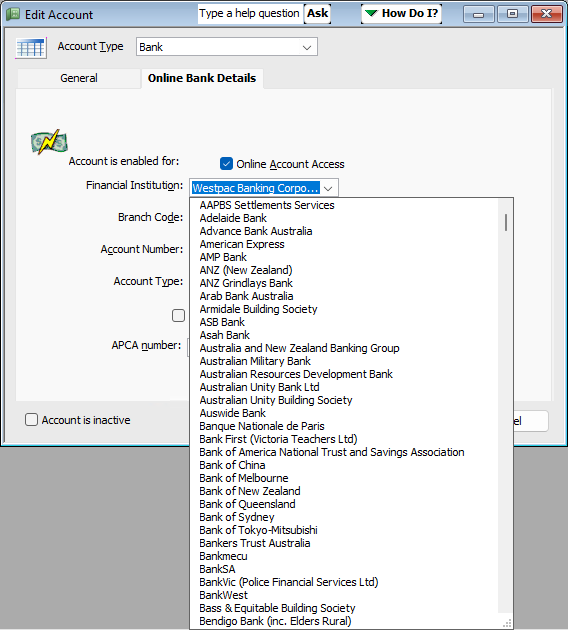Open the Account Type Bank dropdown
This screenshot has height=630, width=568.
pos(227,47)
